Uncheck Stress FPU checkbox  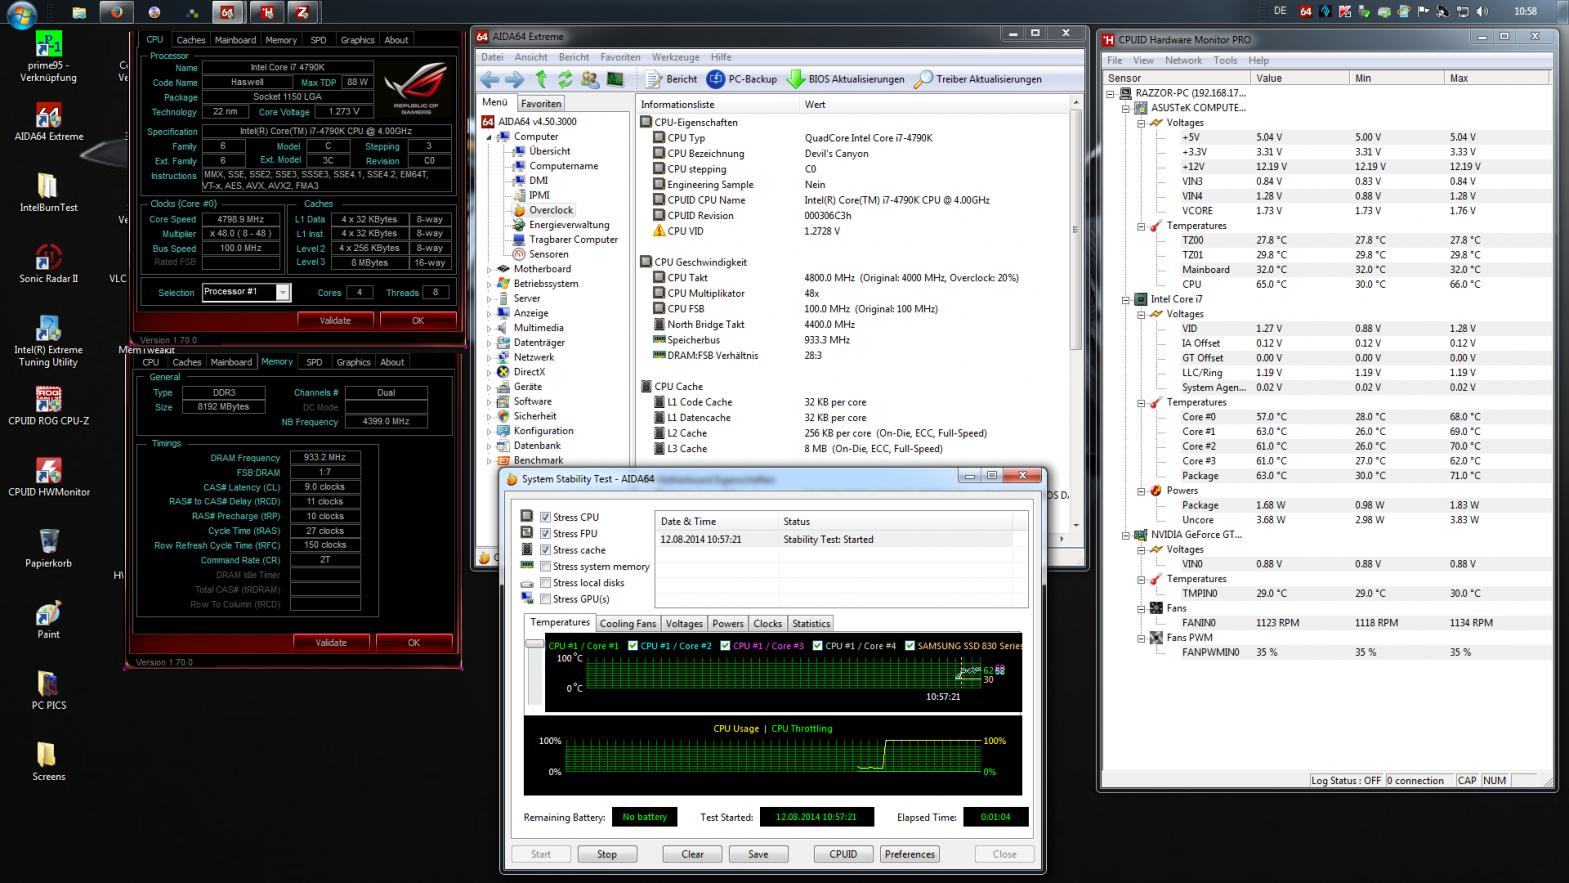click(545, 533)
